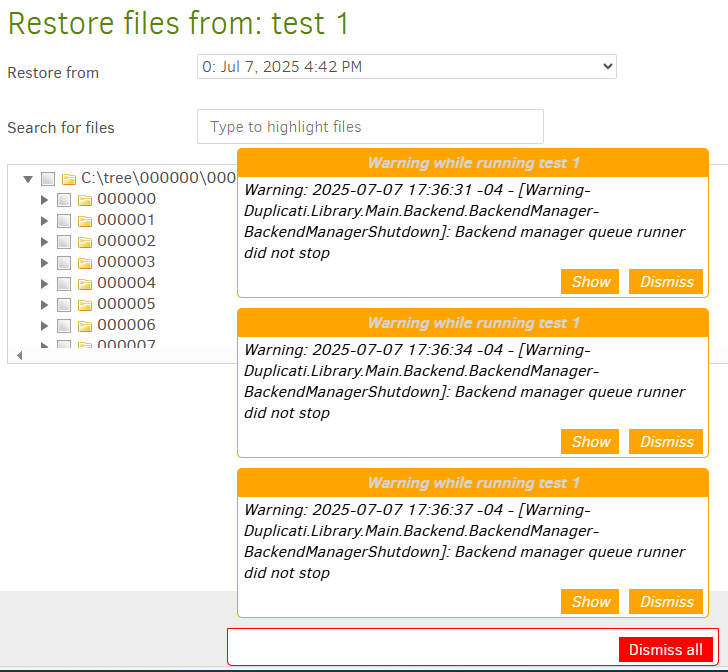Open the Restore from version dropdown
728x672 pixels.
(x=407, y=67)
